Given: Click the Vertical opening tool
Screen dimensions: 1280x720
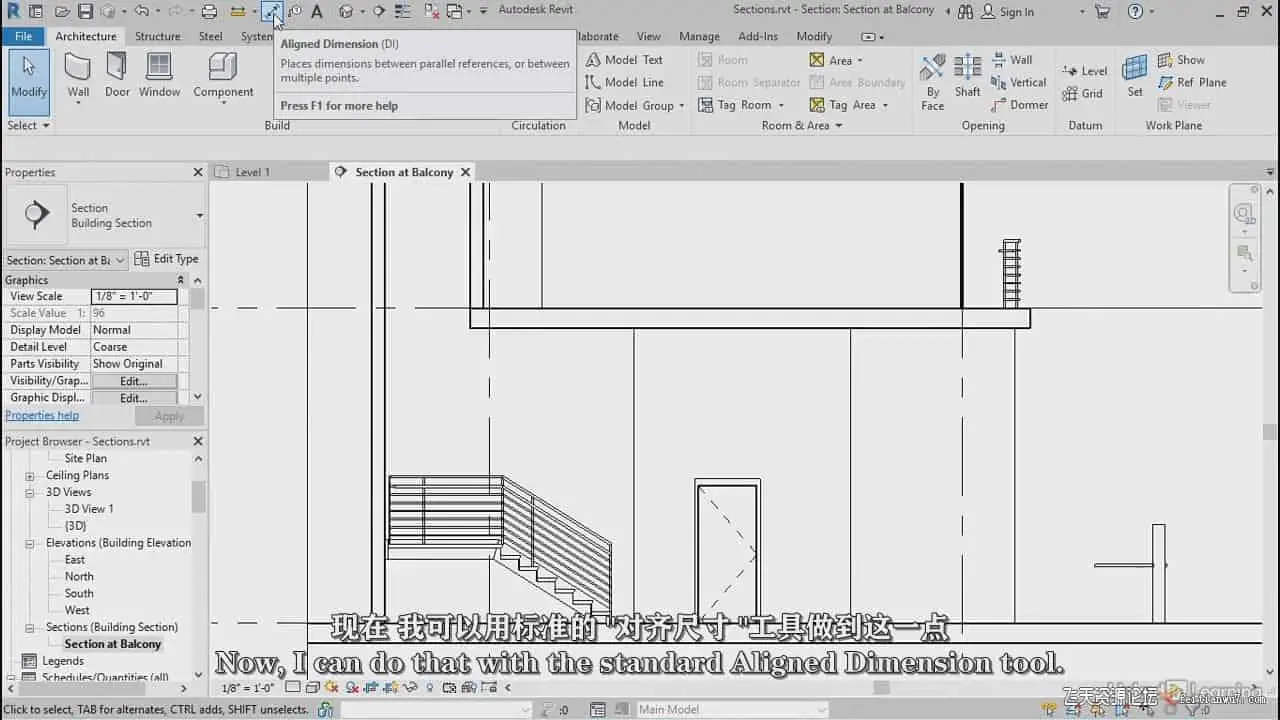Looking at the screenshot, I should [x=1019, y=83].
